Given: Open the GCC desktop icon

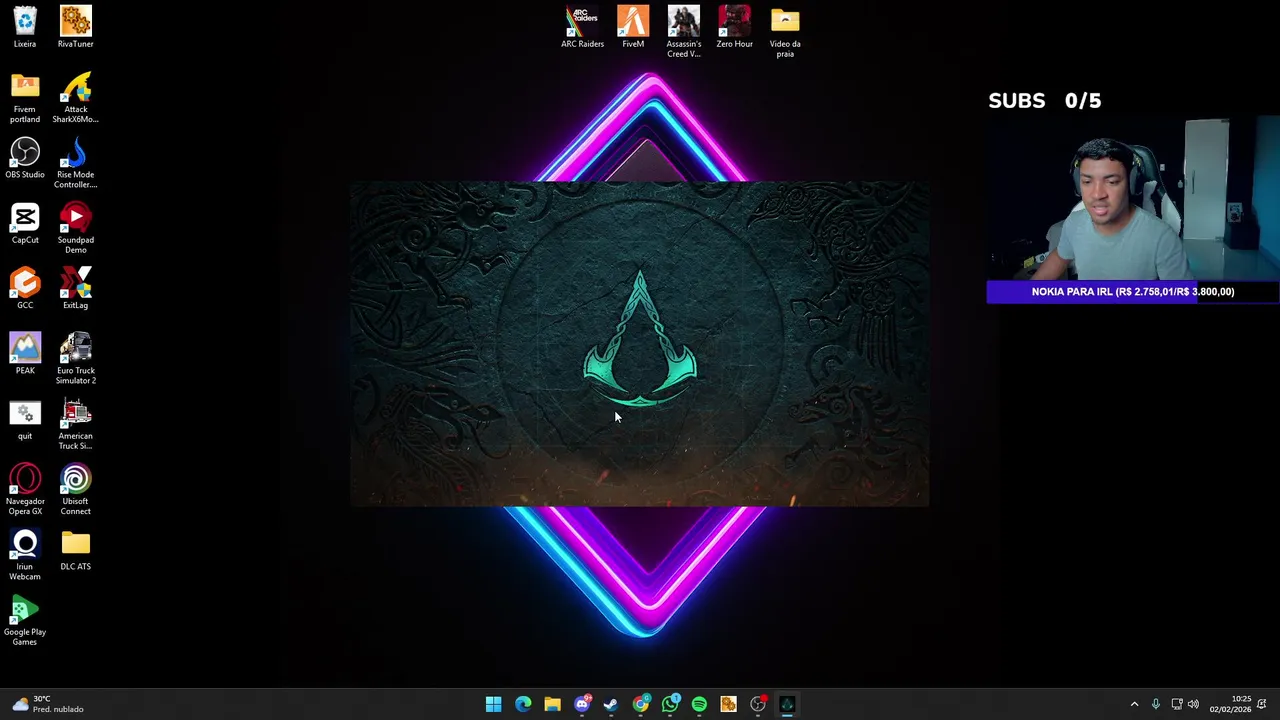Looking at the screenshot, I should (25, 288).
